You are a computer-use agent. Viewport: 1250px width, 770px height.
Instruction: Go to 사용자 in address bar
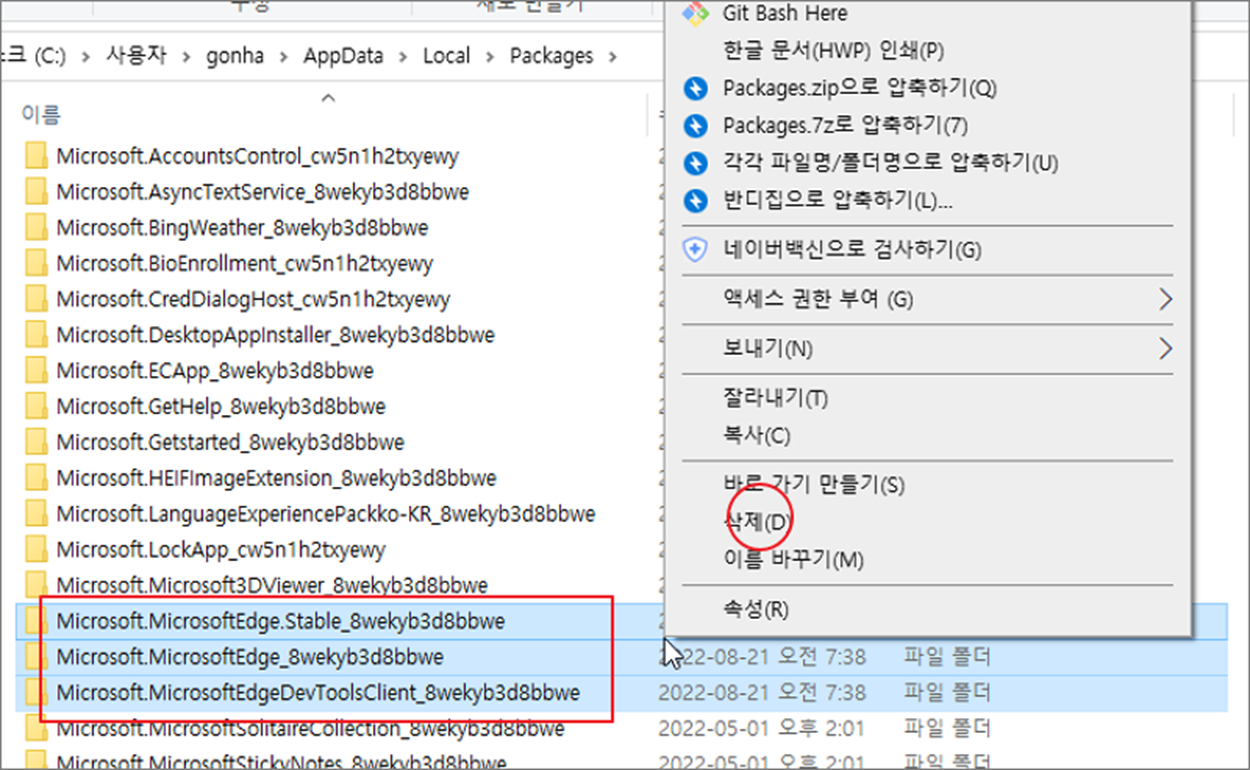(x=138, y=56)
